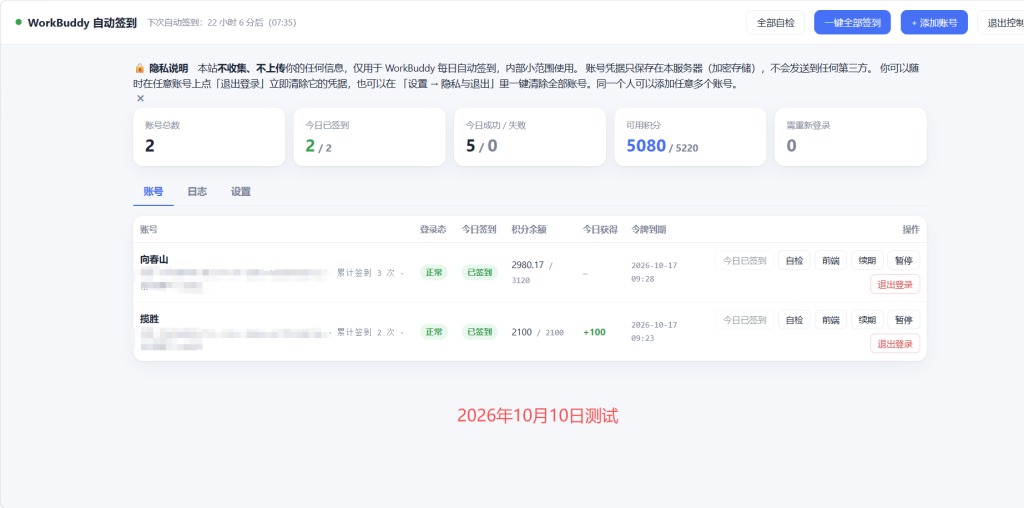
Task: Click the 累计签到 3 次 text
Action: point(366,273)
